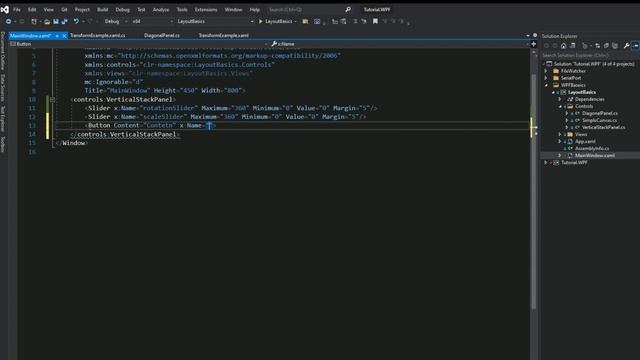Open the Test Explorer side tab
Screen dimensions: 640x360
[x=3, y=119]
